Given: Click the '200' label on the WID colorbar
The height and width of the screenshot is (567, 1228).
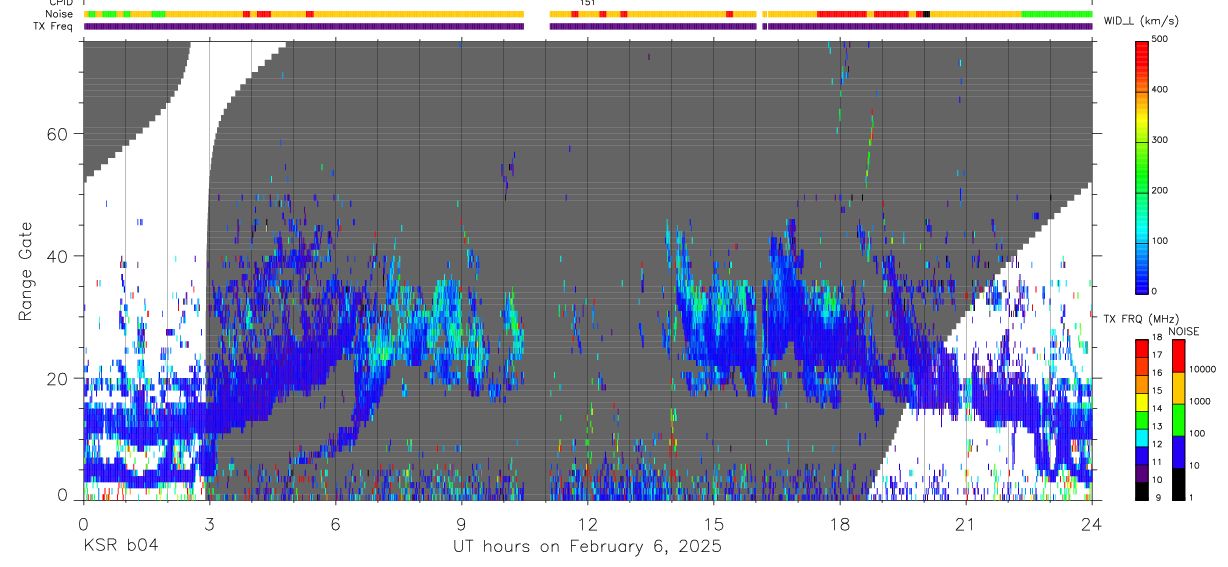Looking at the screenshot, I should [x=1161, y=190].
